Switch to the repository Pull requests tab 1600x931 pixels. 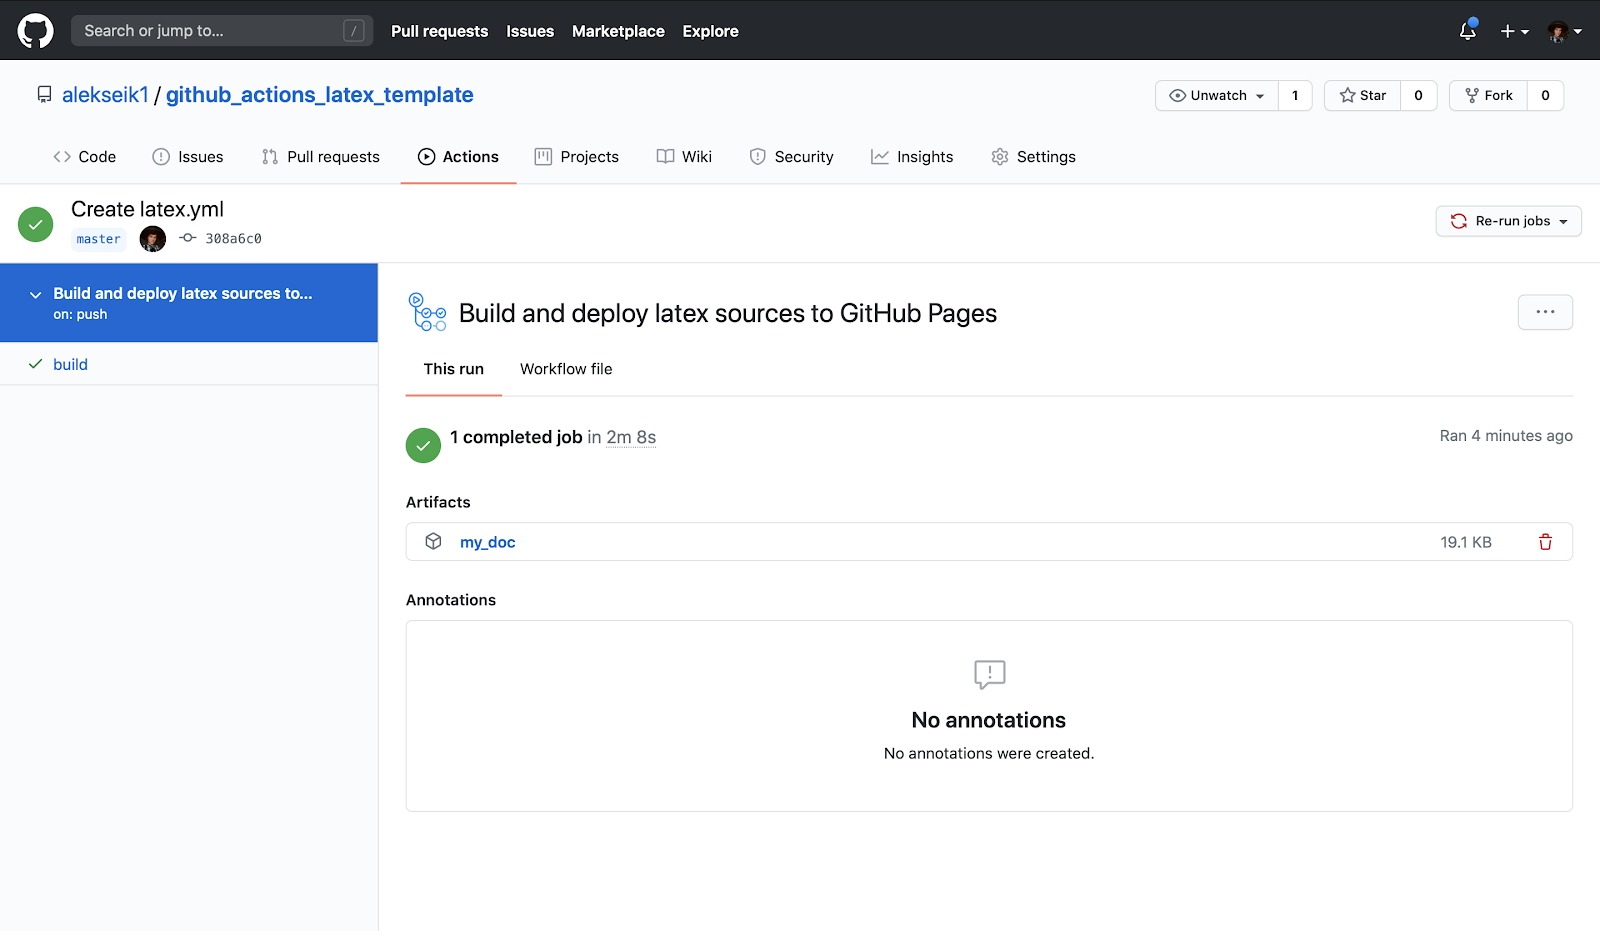click(321, 157)
